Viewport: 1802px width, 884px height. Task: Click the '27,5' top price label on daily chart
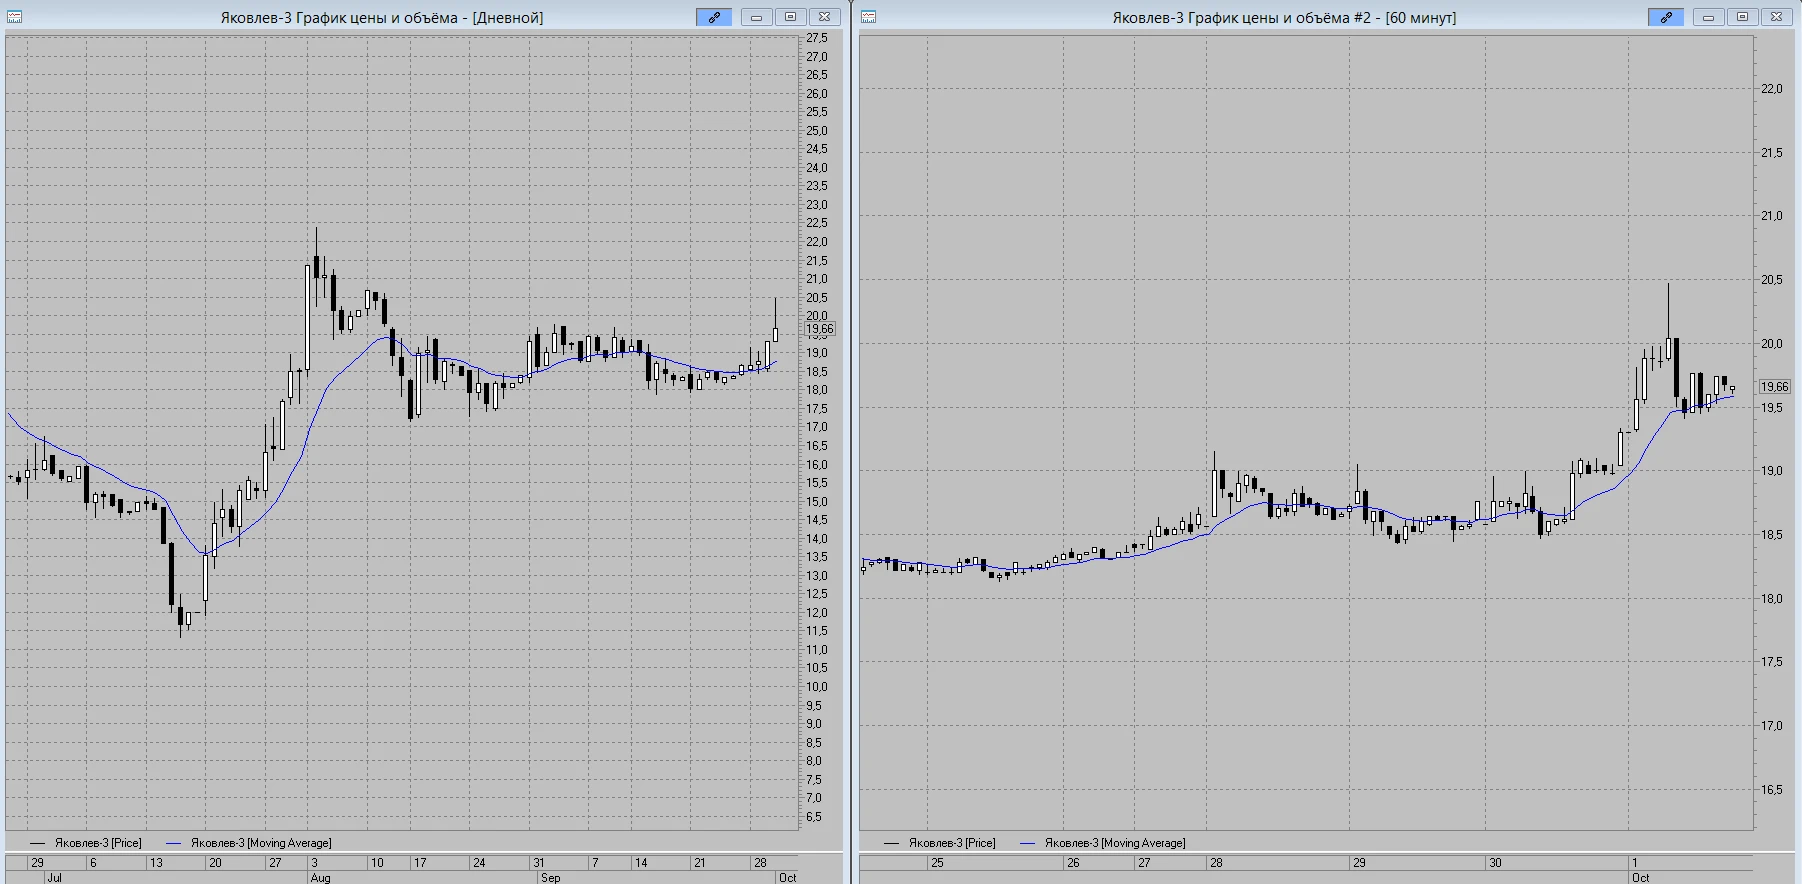(817, 38)
